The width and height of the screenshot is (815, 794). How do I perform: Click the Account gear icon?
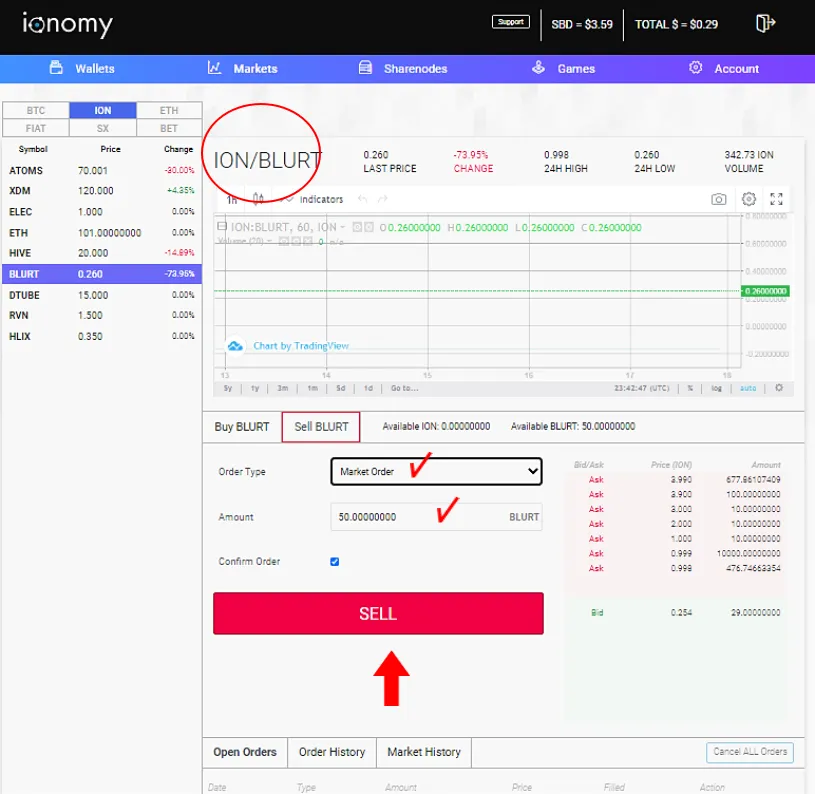(x=695, y=68)
